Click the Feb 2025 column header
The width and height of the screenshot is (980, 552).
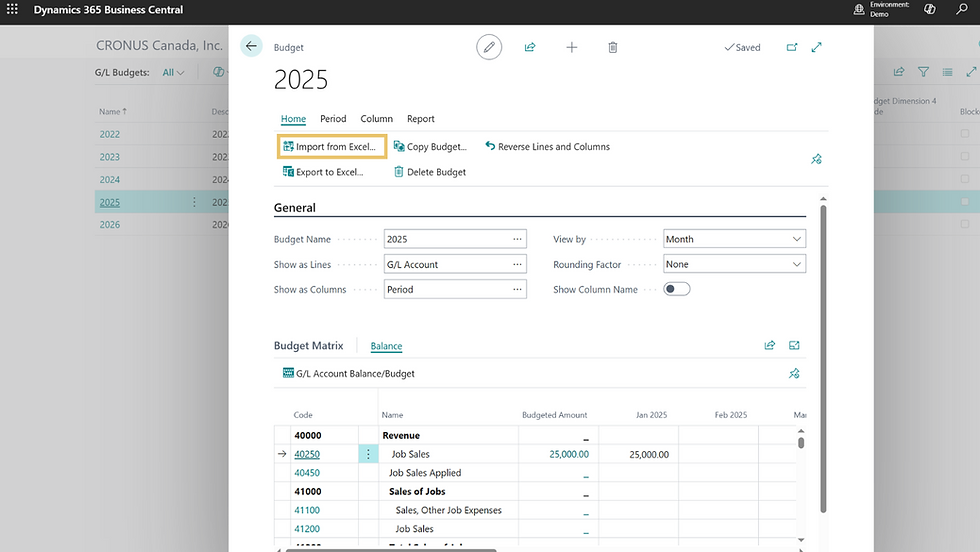[x=731, y=414]
